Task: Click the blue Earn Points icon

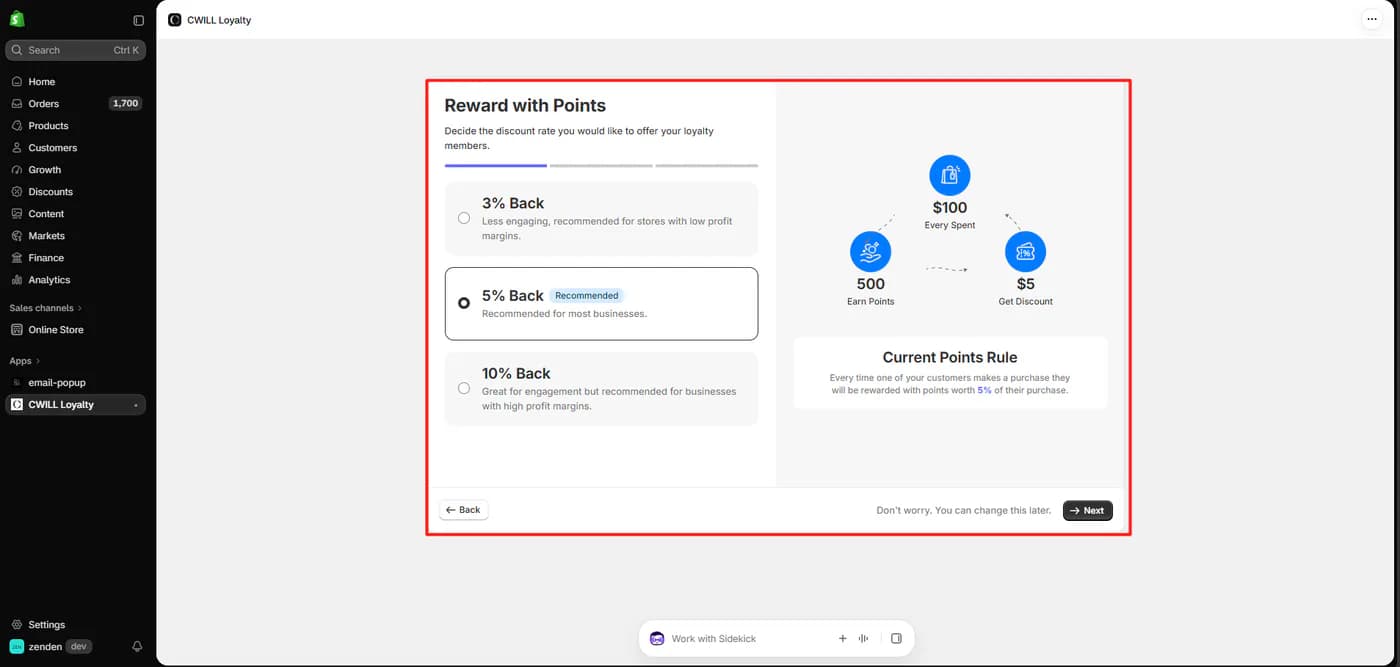Action: [870, 252]
